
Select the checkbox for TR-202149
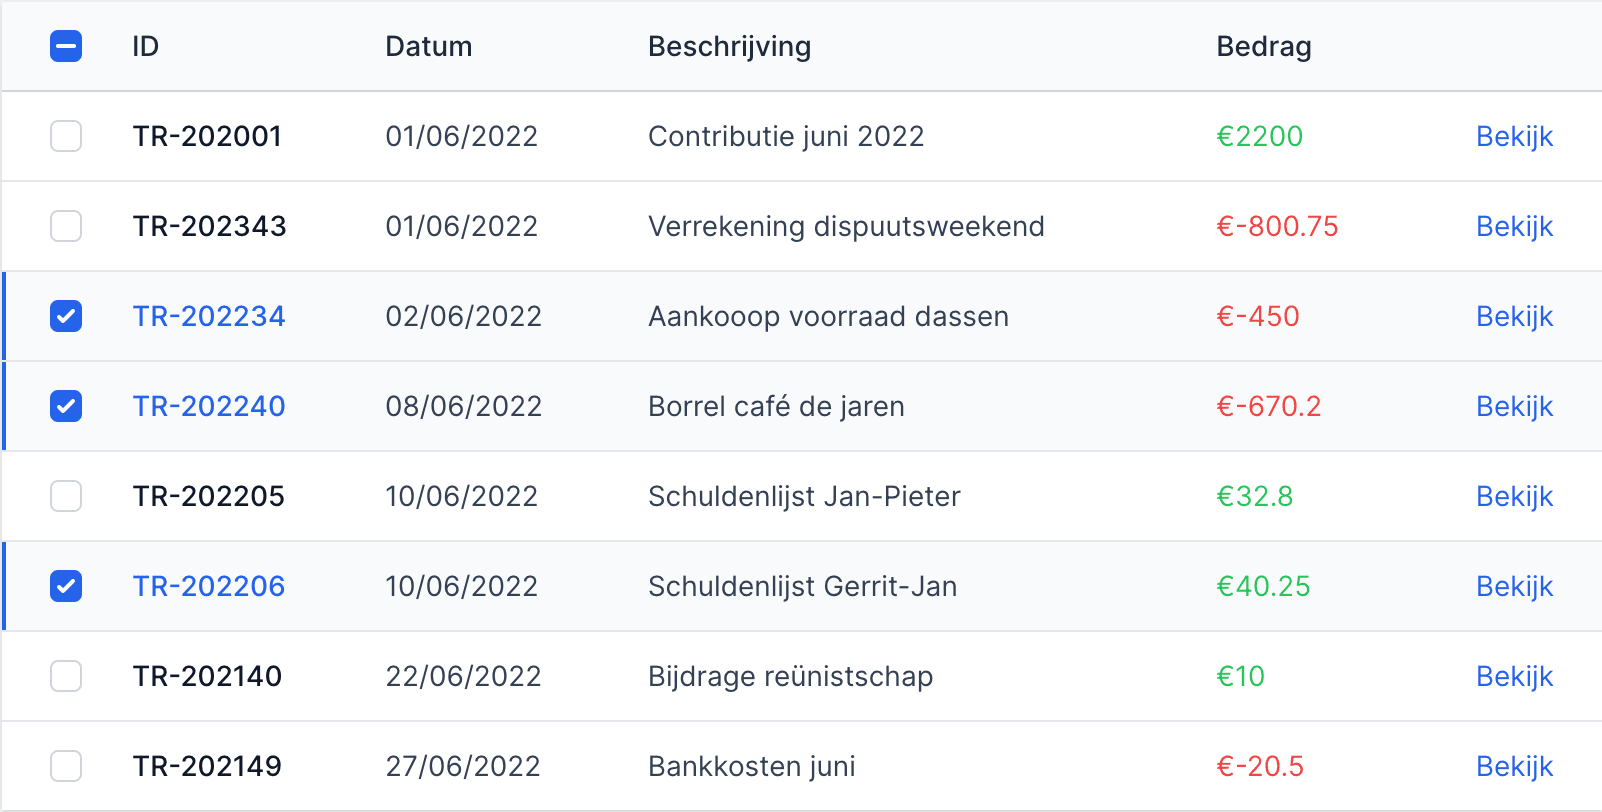tap(66, 766)
